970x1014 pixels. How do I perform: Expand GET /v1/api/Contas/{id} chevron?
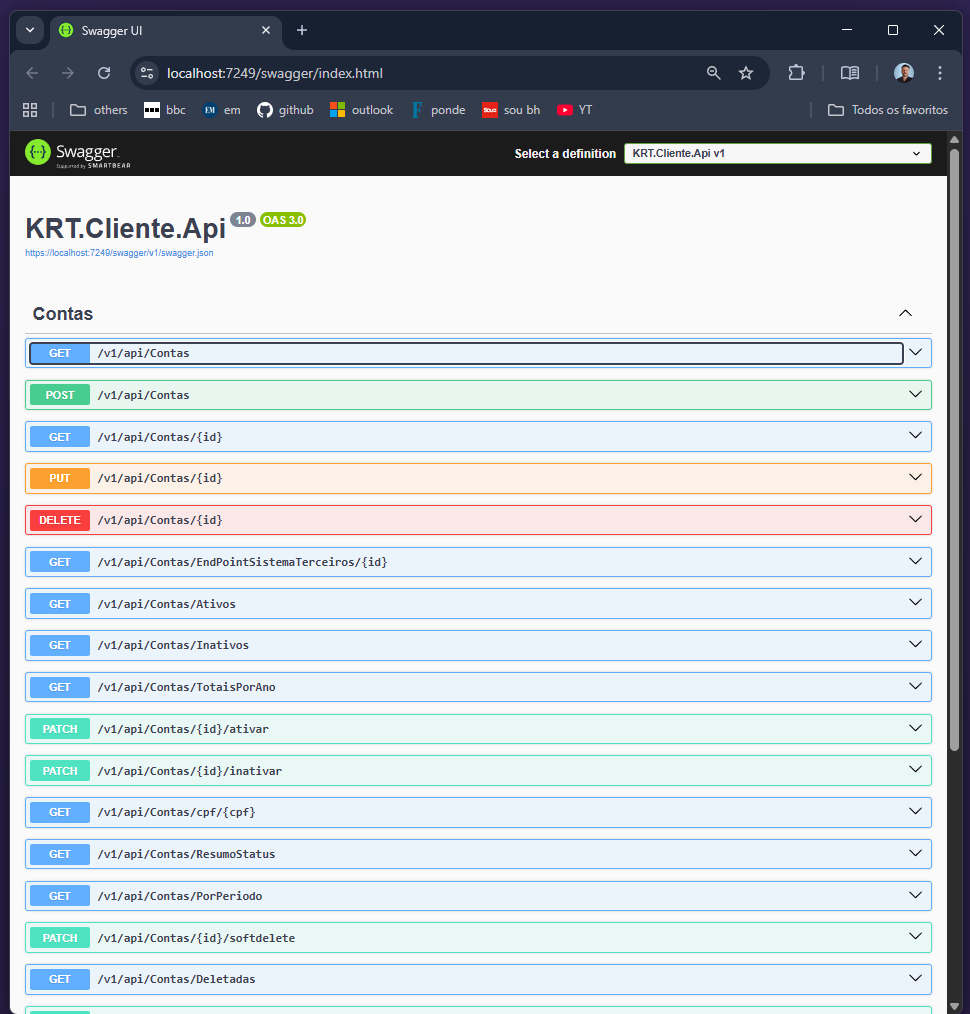click(915, 436)
